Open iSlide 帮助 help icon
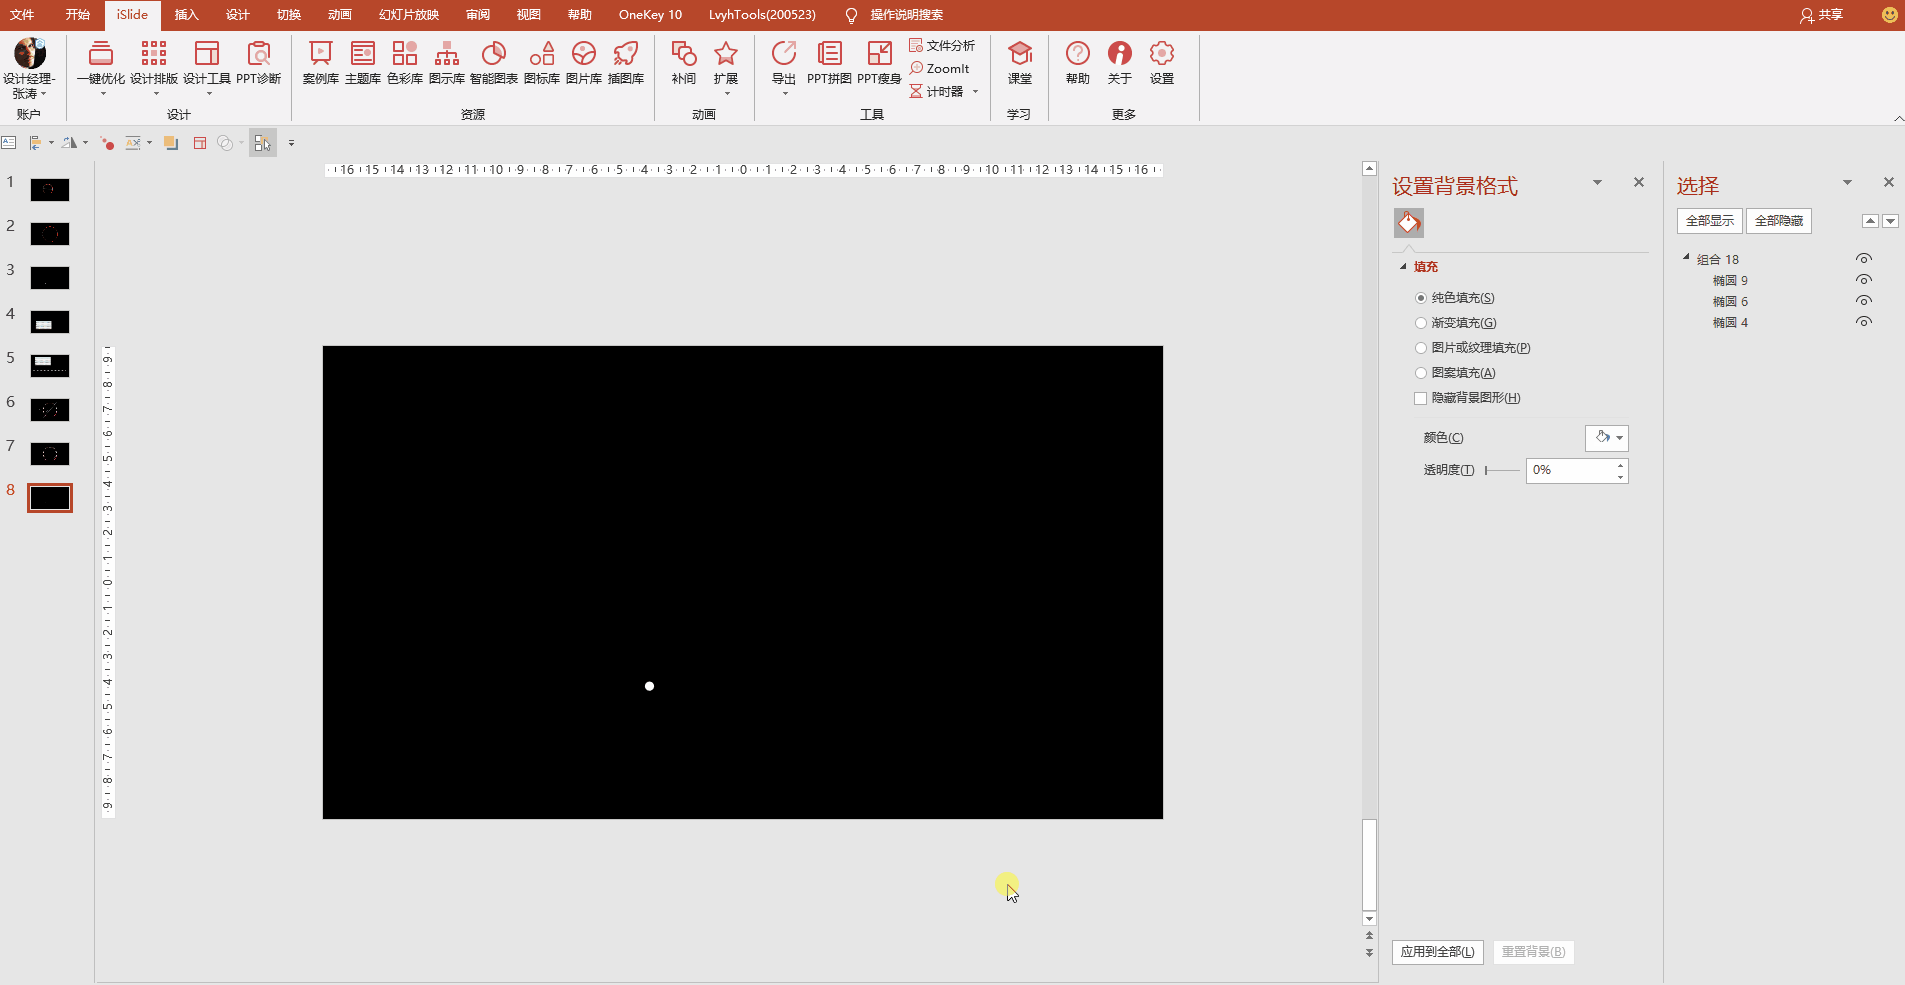Viewport: 1905px width, 985px height. pos(1078,62)
